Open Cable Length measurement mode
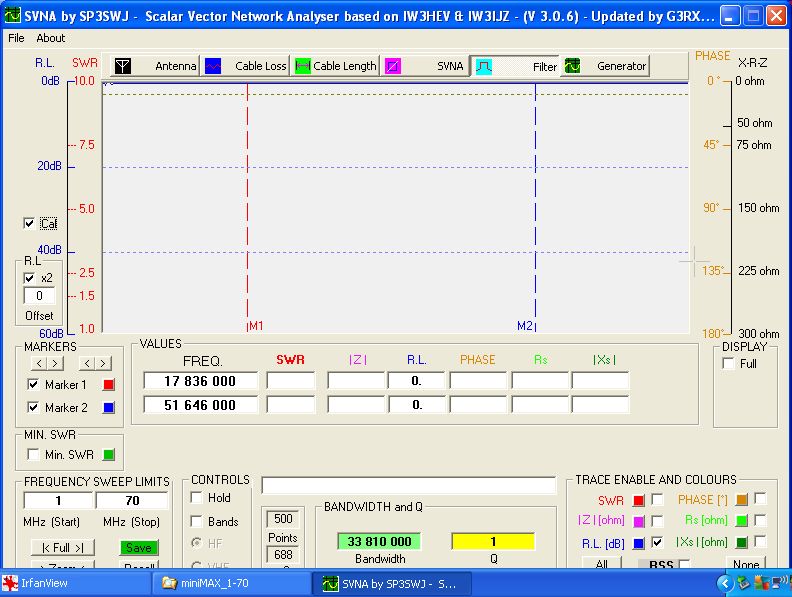 click(x=303, y=66)
